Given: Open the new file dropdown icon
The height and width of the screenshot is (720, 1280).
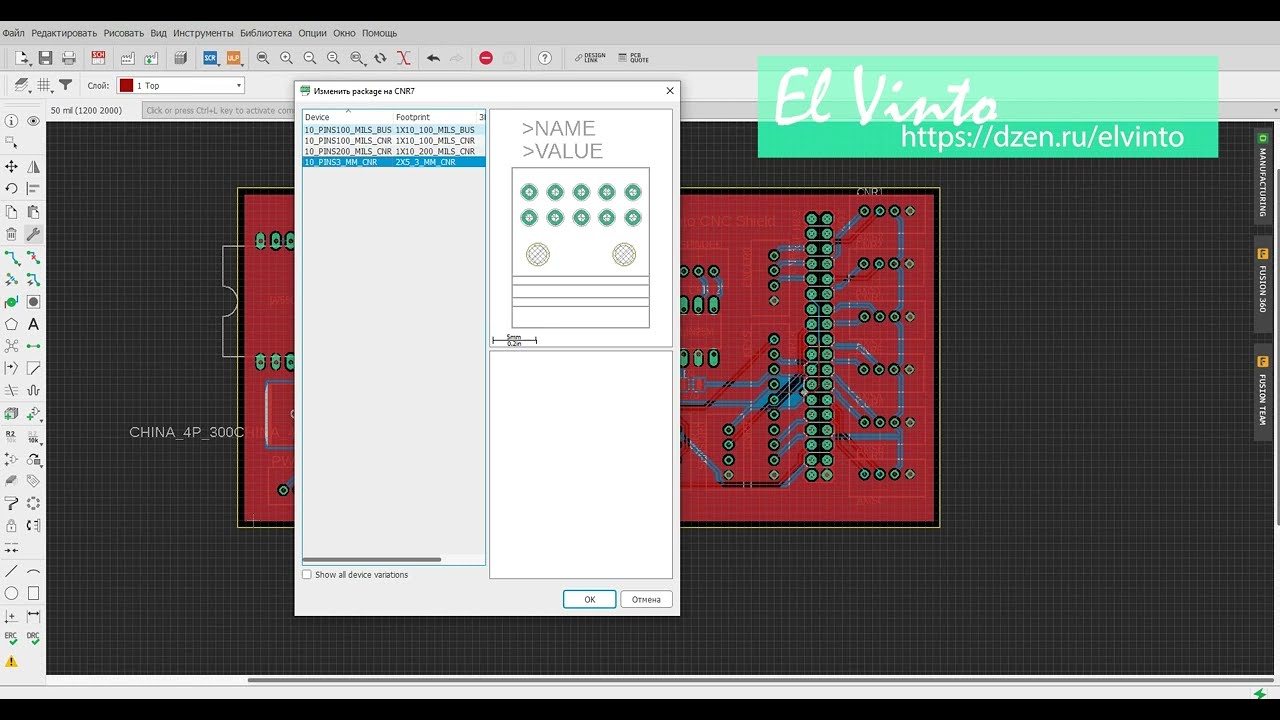Looking at the screenshot, I should coord(22,58).
